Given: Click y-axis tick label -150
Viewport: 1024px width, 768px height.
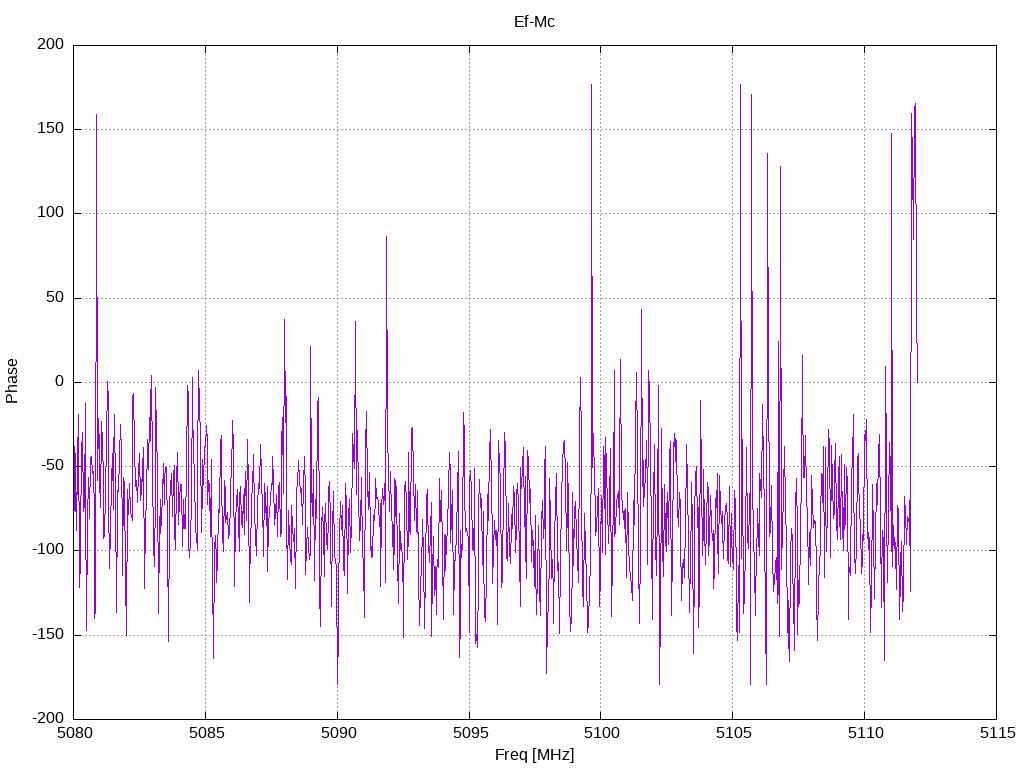Looking at the screenshot, I should 48,634.
